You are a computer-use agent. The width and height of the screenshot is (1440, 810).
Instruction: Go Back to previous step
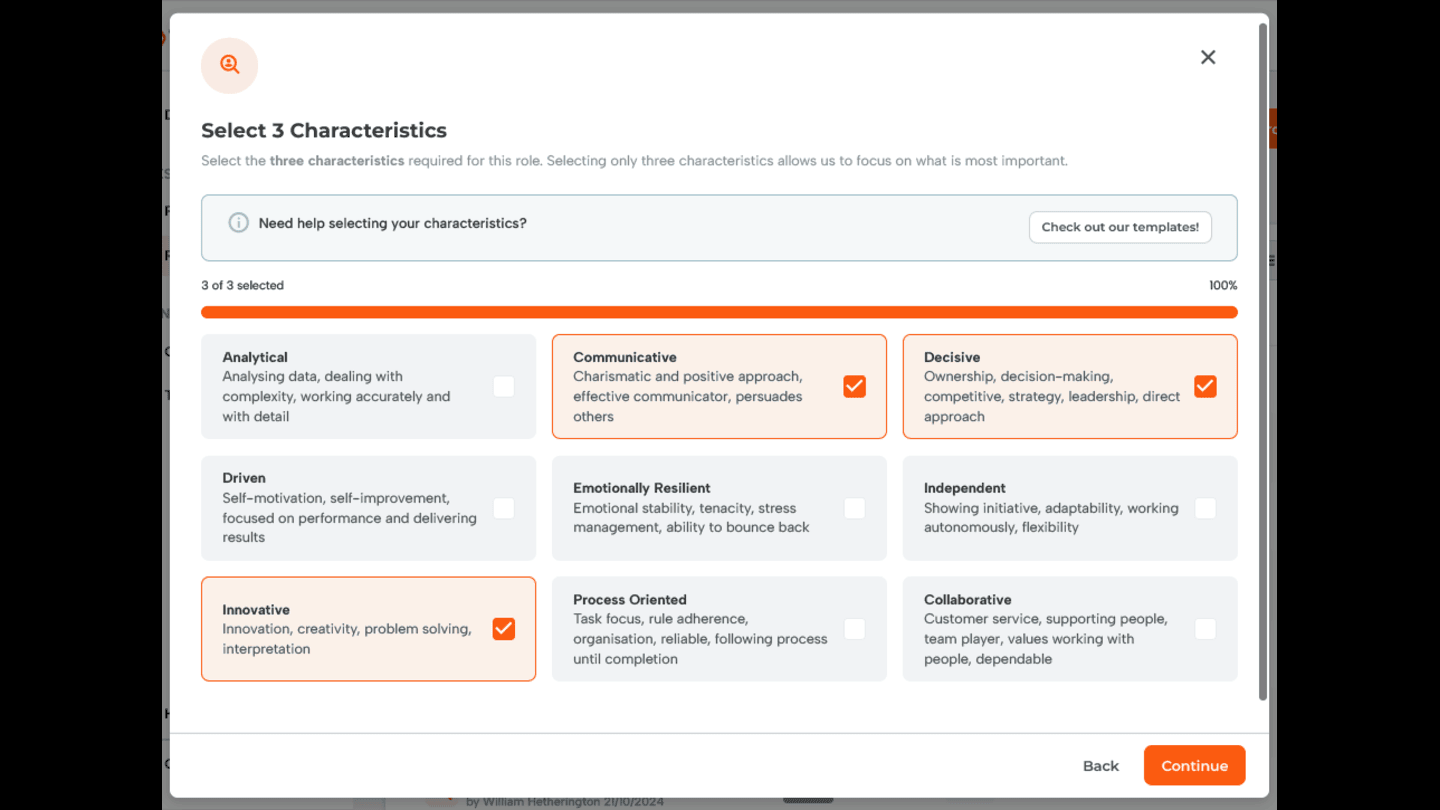pyautogui.click(x=1100, y=766)
